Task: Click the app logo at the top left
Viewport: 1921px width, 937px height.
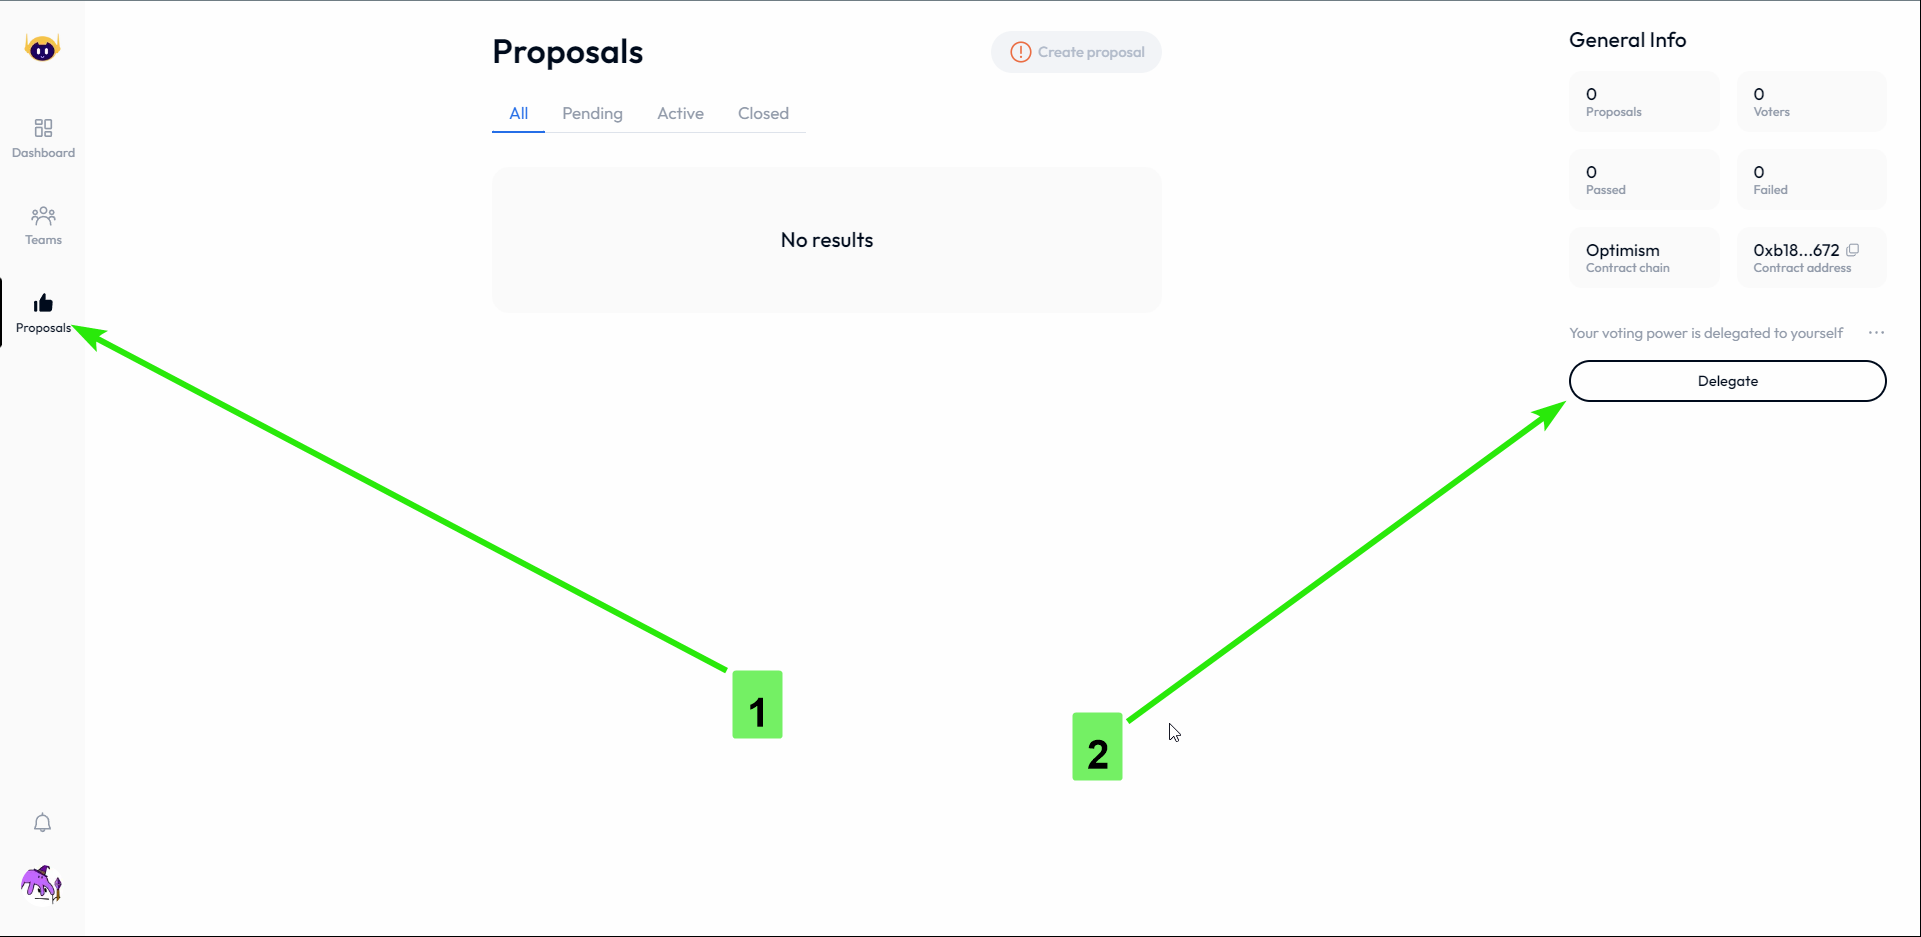Action: click(41, 45)
